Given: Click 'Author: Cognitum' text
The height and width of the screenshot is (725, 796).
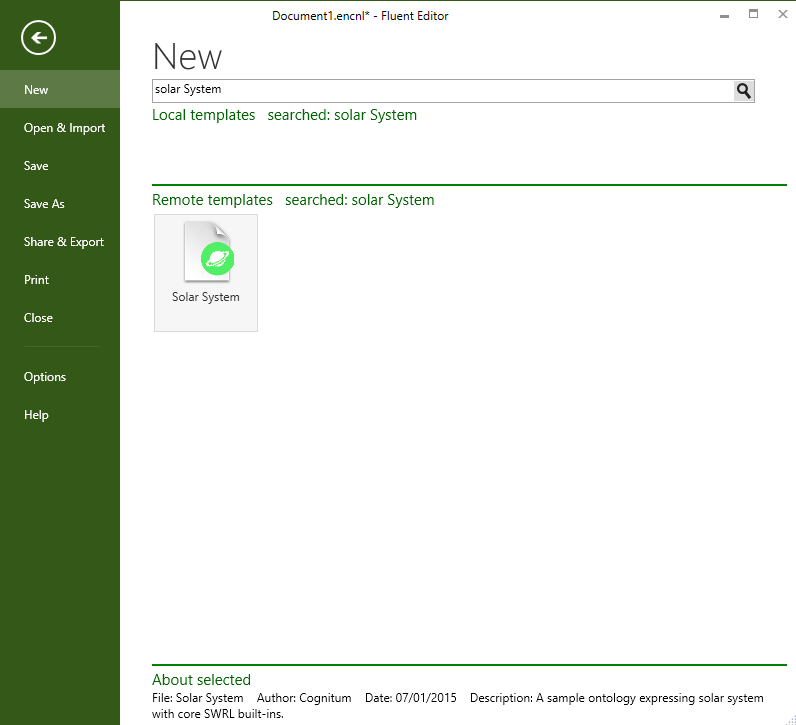Looking at the screenshot, I should pyautogui.click(x=304, y=698).
